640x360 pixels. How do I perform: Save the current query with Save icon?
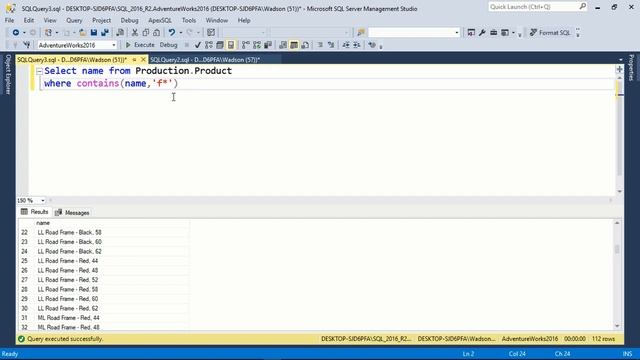click(x=94, y=33)
